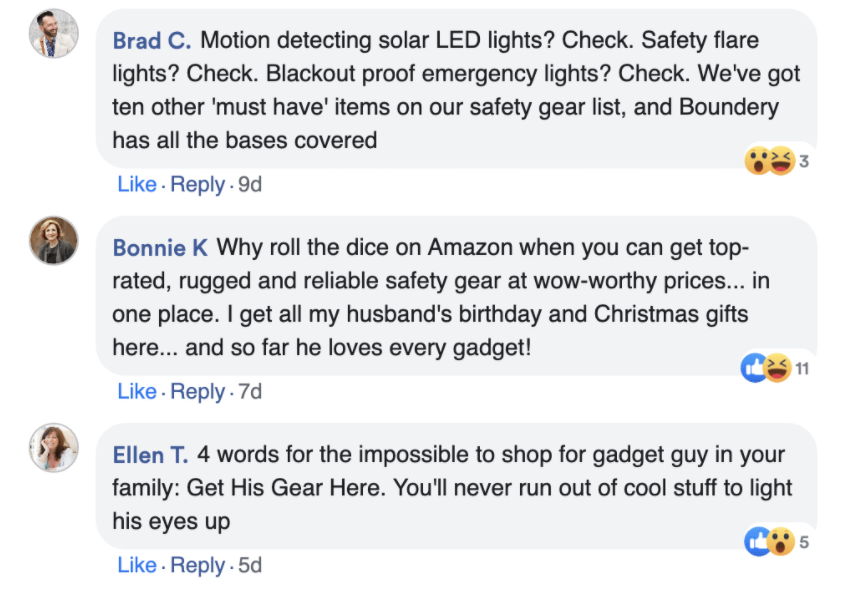
Task: Like Brad C.'s comment
Action: tap(137, 185)
